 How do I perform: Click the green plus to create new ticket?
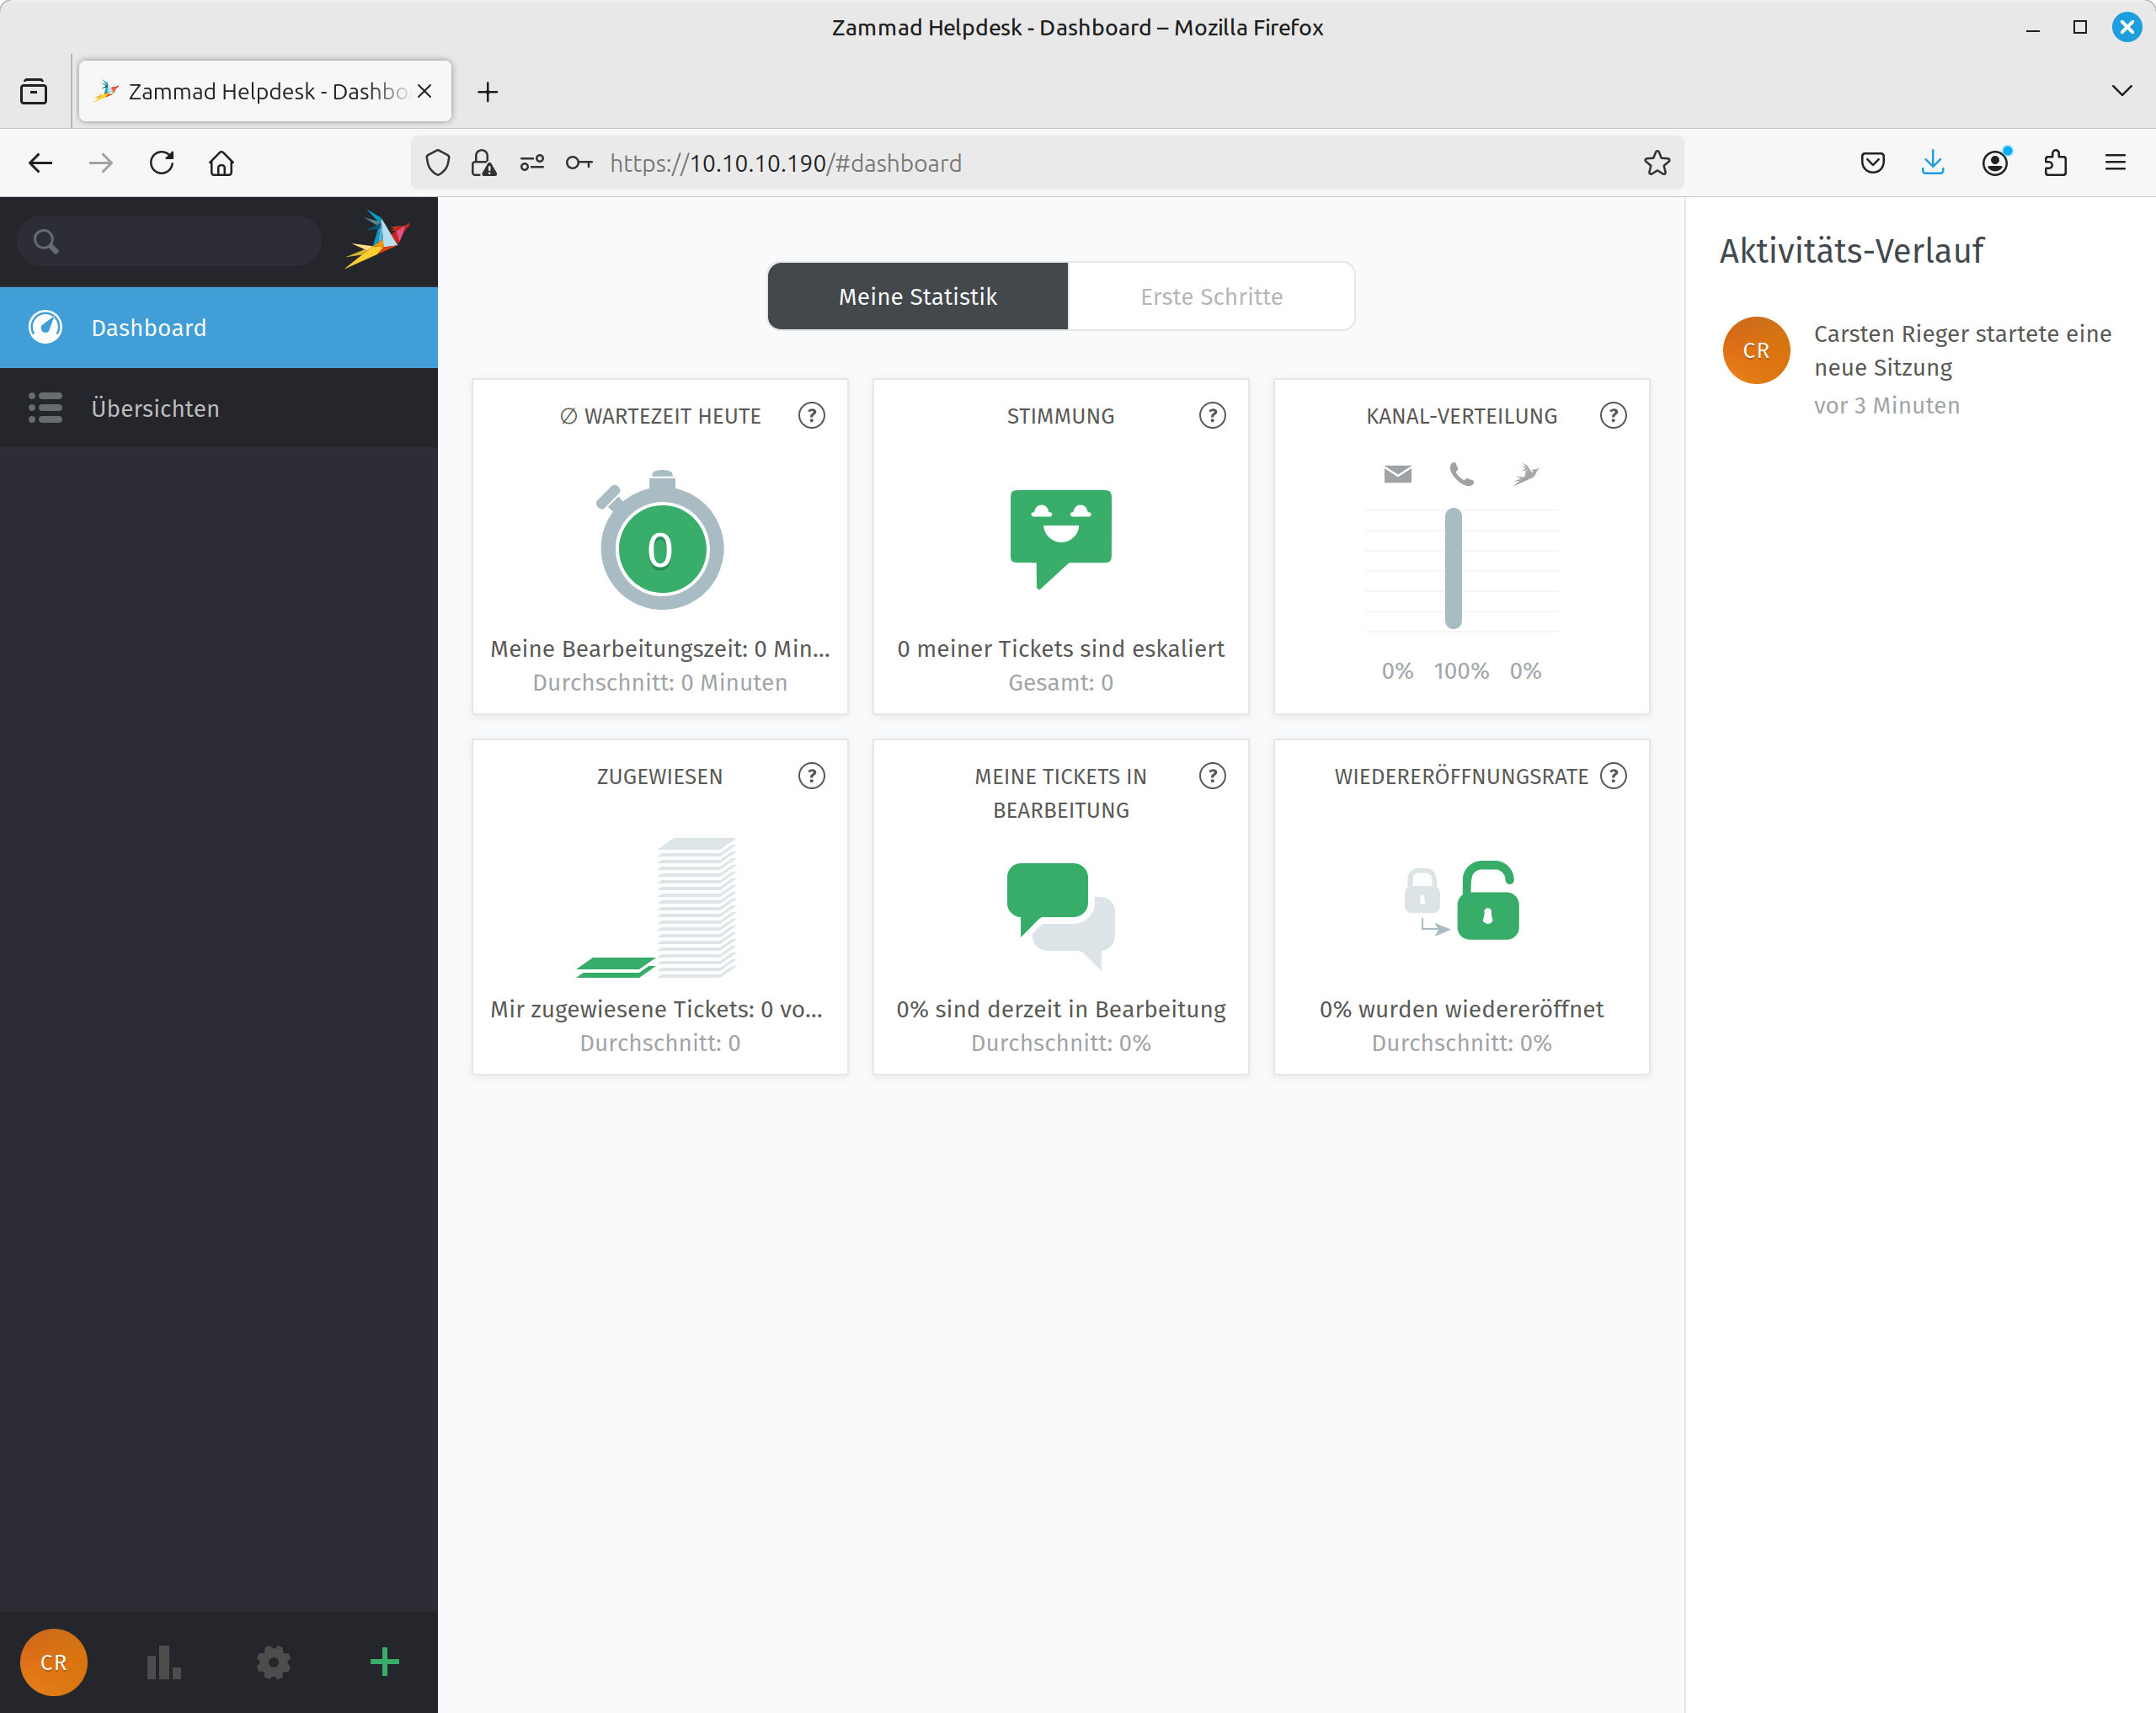tap(384, 1662)
